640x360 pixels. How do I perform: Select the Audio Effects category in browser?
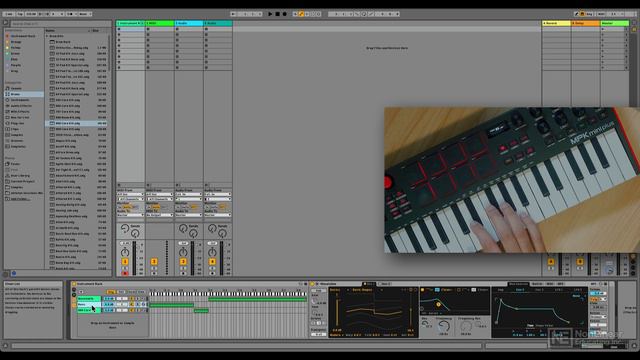tap(20, 105)
